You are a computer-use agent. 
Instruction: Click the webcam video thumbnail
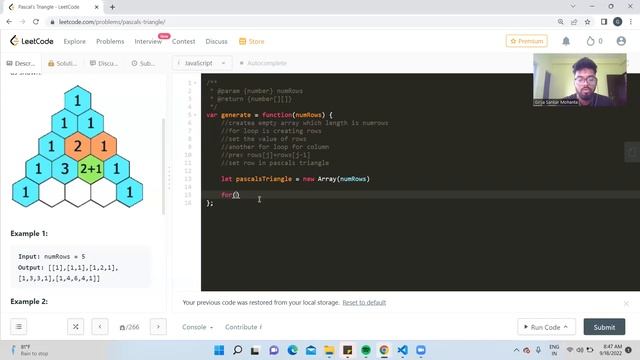580,80
